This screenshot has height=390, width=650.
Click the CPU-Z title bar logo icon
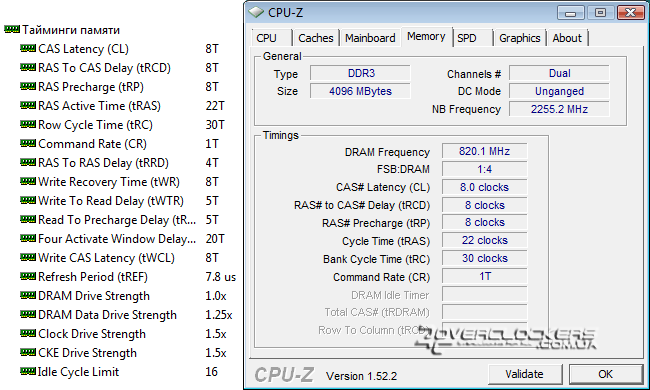[256, 12]
